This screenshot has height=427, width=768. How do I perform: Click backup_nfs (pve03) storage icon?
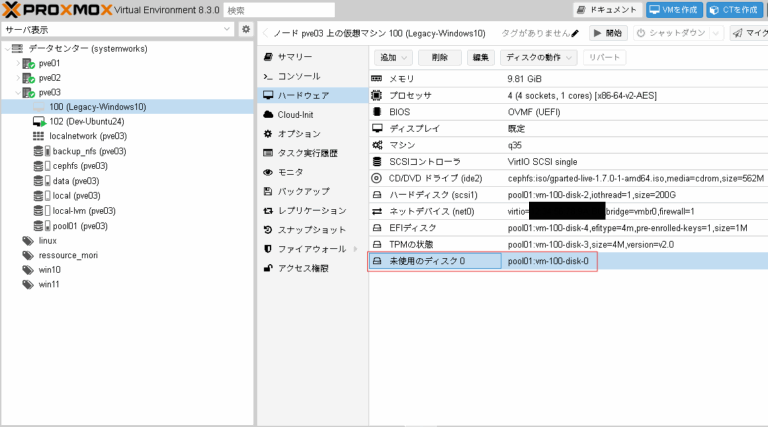[x=42, y=151]
